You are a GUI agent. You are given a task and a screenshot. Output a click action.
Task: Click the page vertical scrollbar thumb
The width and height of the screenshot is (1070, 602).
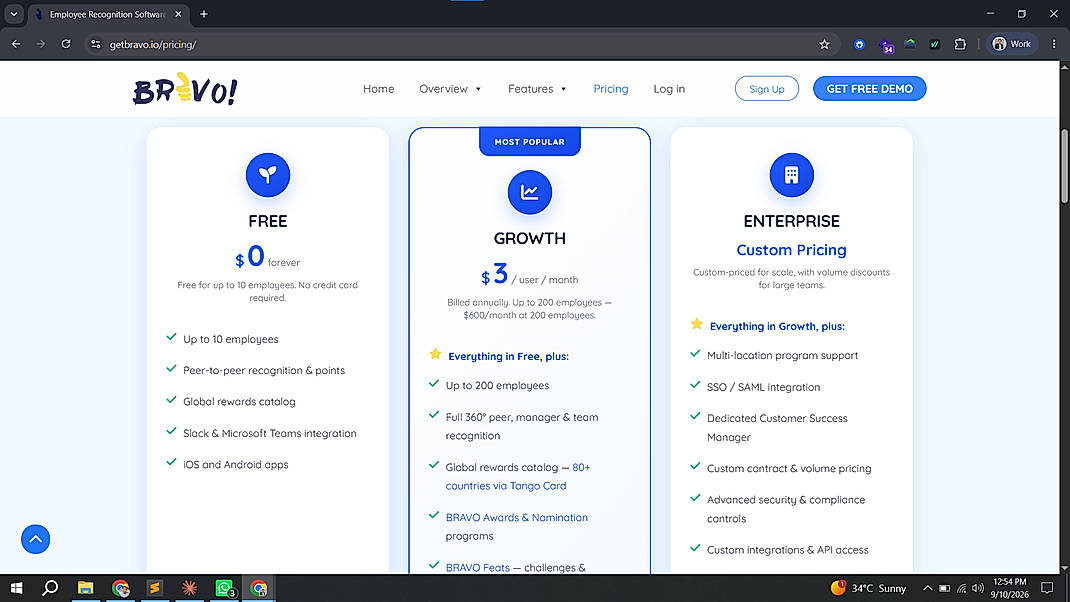[x=1065, y=166]
